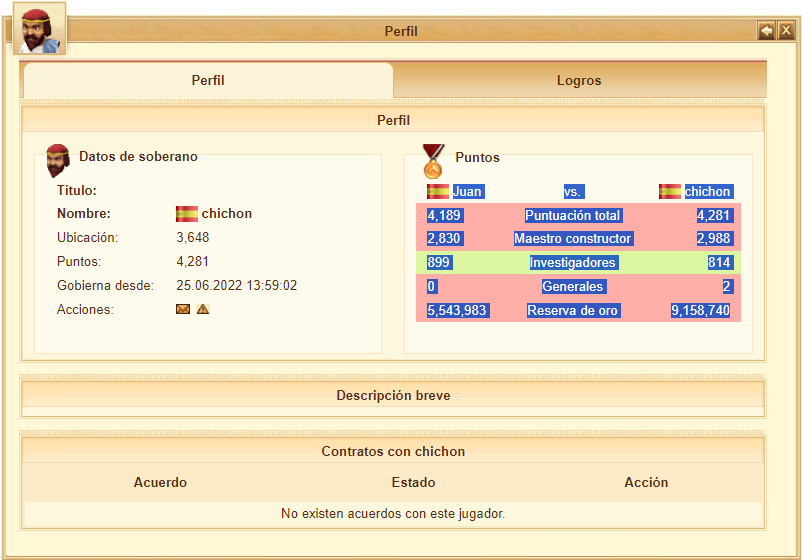Click Juan's gold reserve 5,543,983

pyautogui.click(x=457, y=310)
